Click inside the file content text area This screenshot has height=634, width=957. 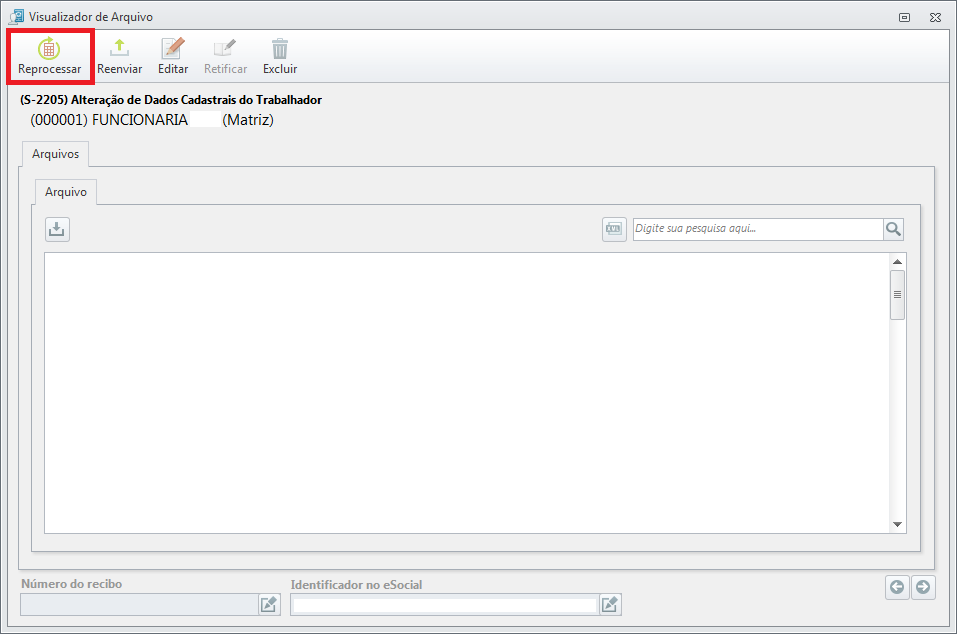pyautogui.click(x=467, y=393)
